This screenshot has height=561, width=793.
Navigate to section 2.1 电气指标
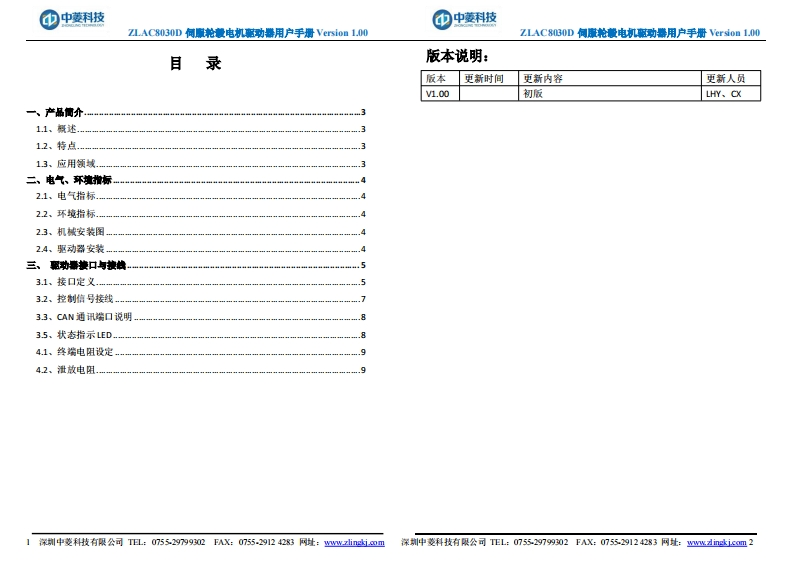click(x=66, y=197)
